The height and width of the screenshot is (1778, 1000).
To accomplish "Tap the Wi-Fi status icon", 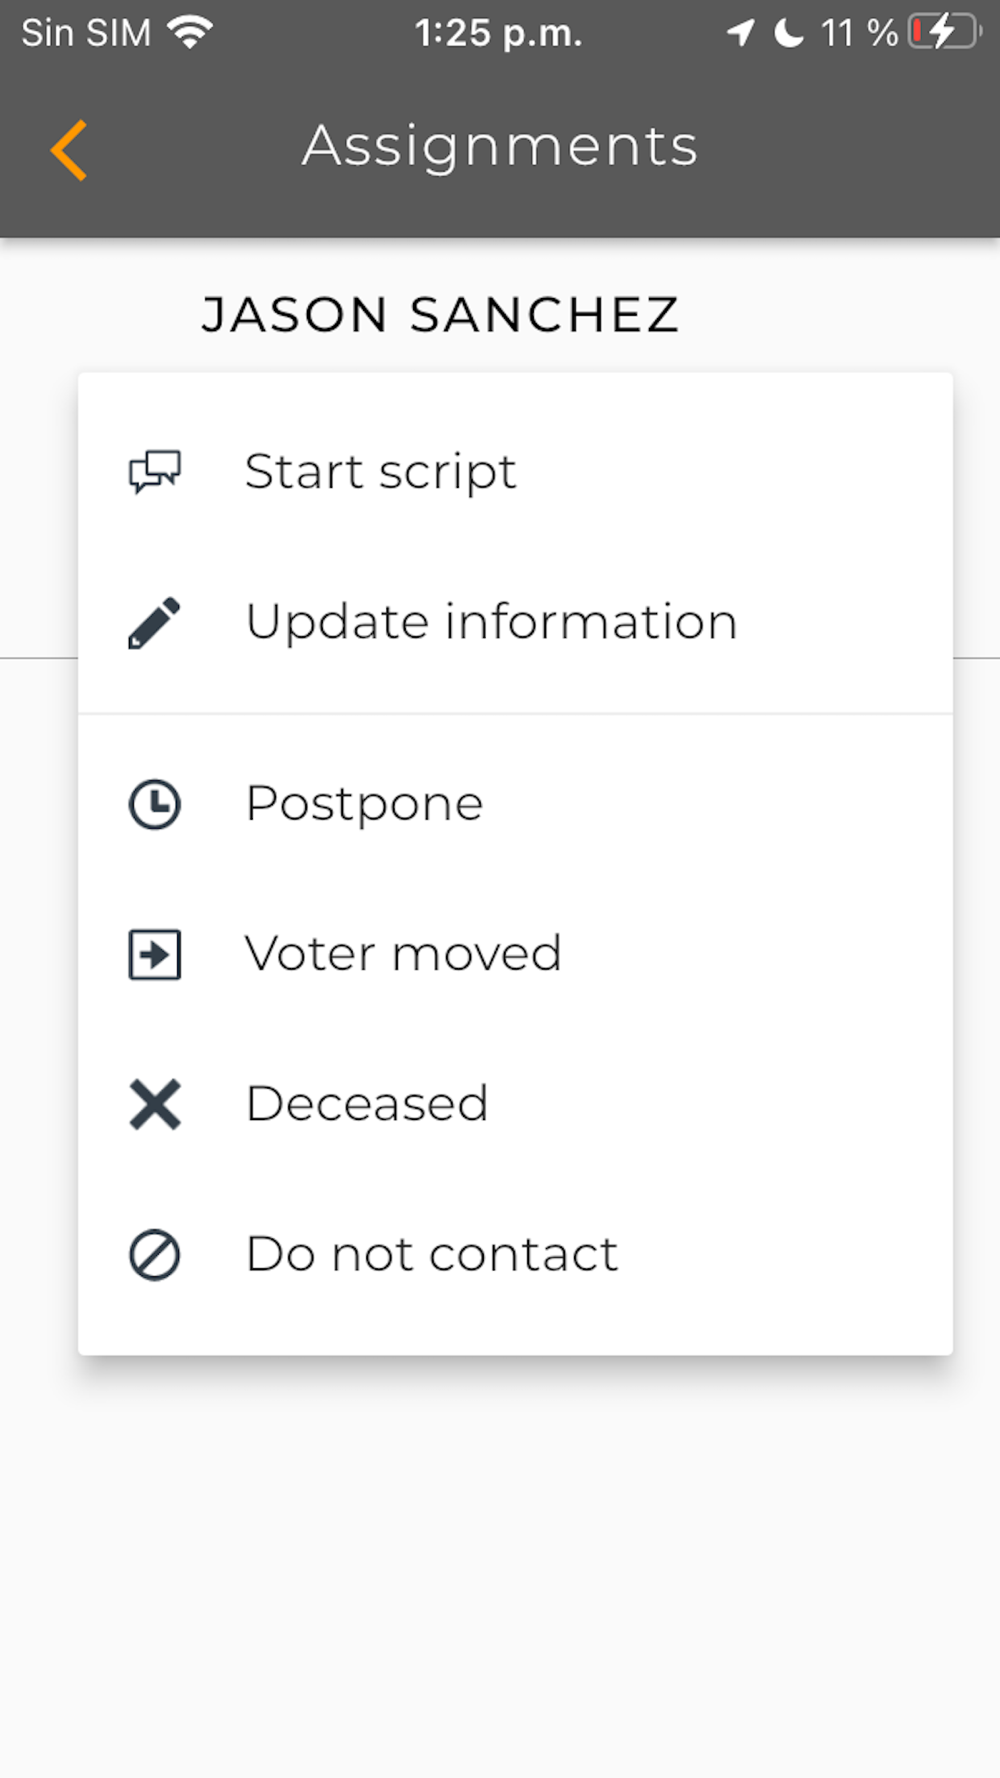I will pos(190,32).
